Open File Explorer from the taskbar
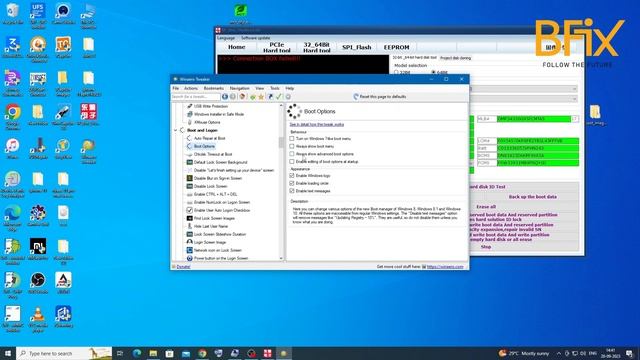This screenshot has height=360, width=640. point(153,353)
